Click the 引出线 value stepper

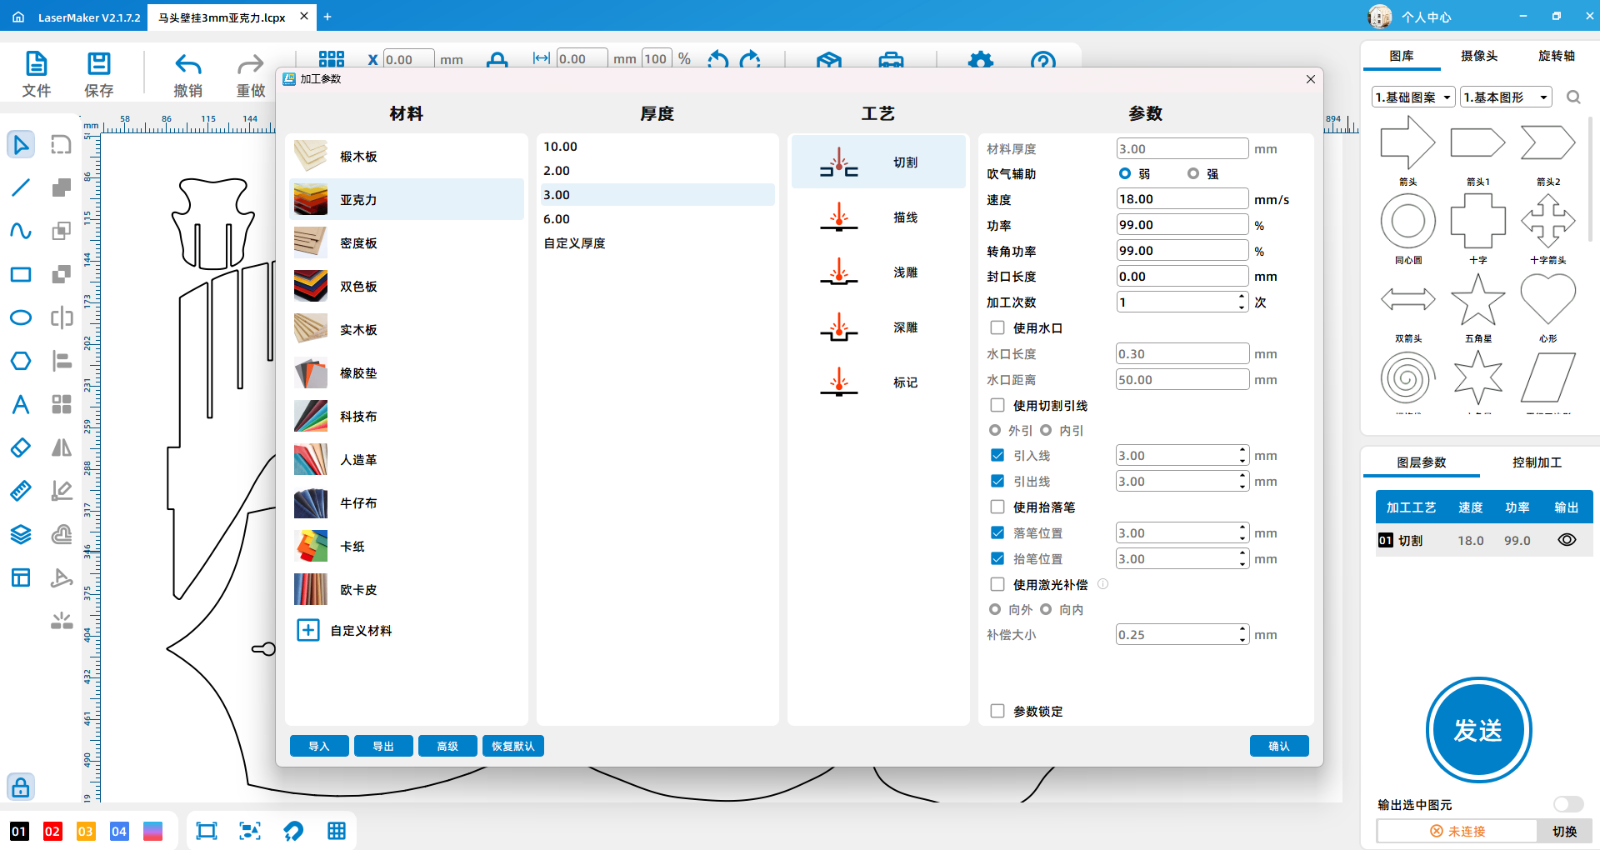coord(1243,481)
